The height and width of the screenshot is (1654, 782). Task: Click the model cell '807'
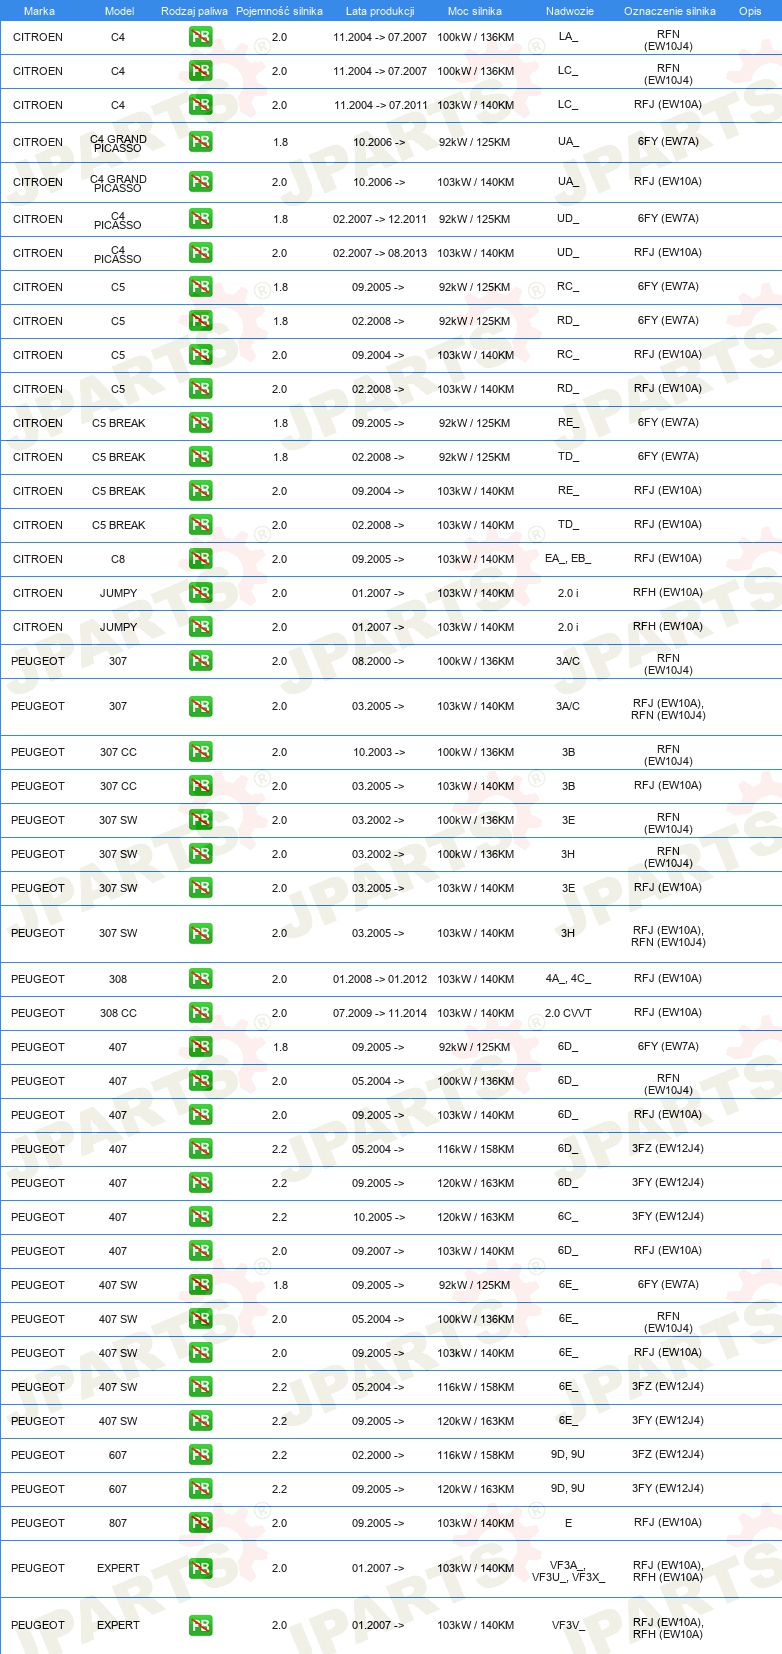[x=118, y=1523]
